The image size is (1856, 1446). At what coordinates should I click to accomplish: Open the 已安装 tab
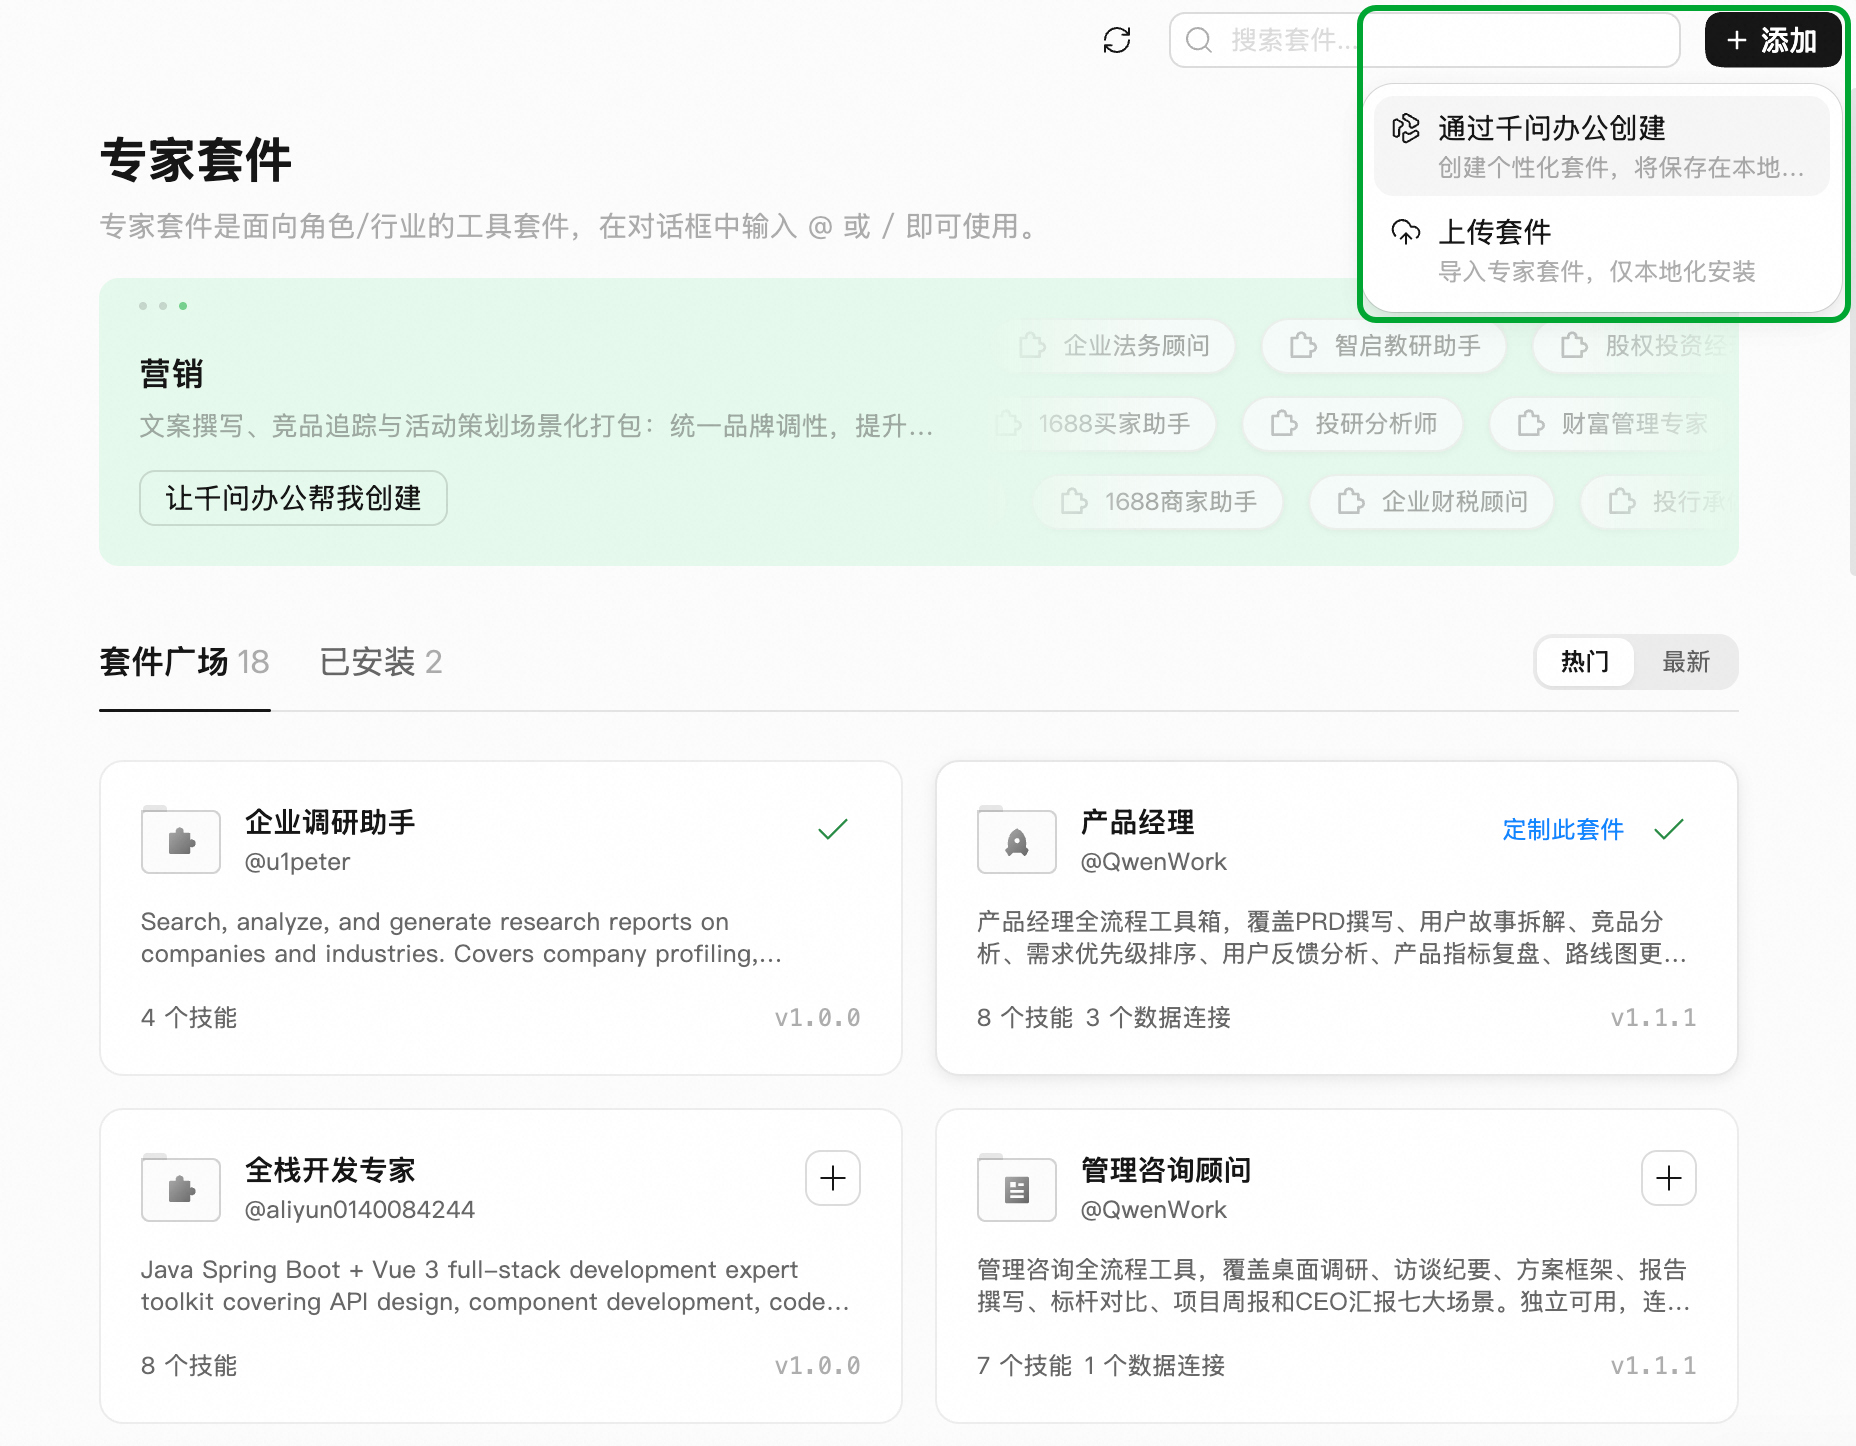tap(381, 662)
